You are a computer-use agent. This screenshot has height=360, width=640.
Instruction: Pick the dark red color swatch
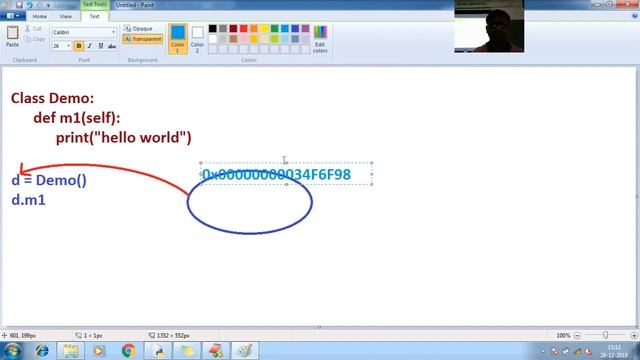[x=233, y=29]
